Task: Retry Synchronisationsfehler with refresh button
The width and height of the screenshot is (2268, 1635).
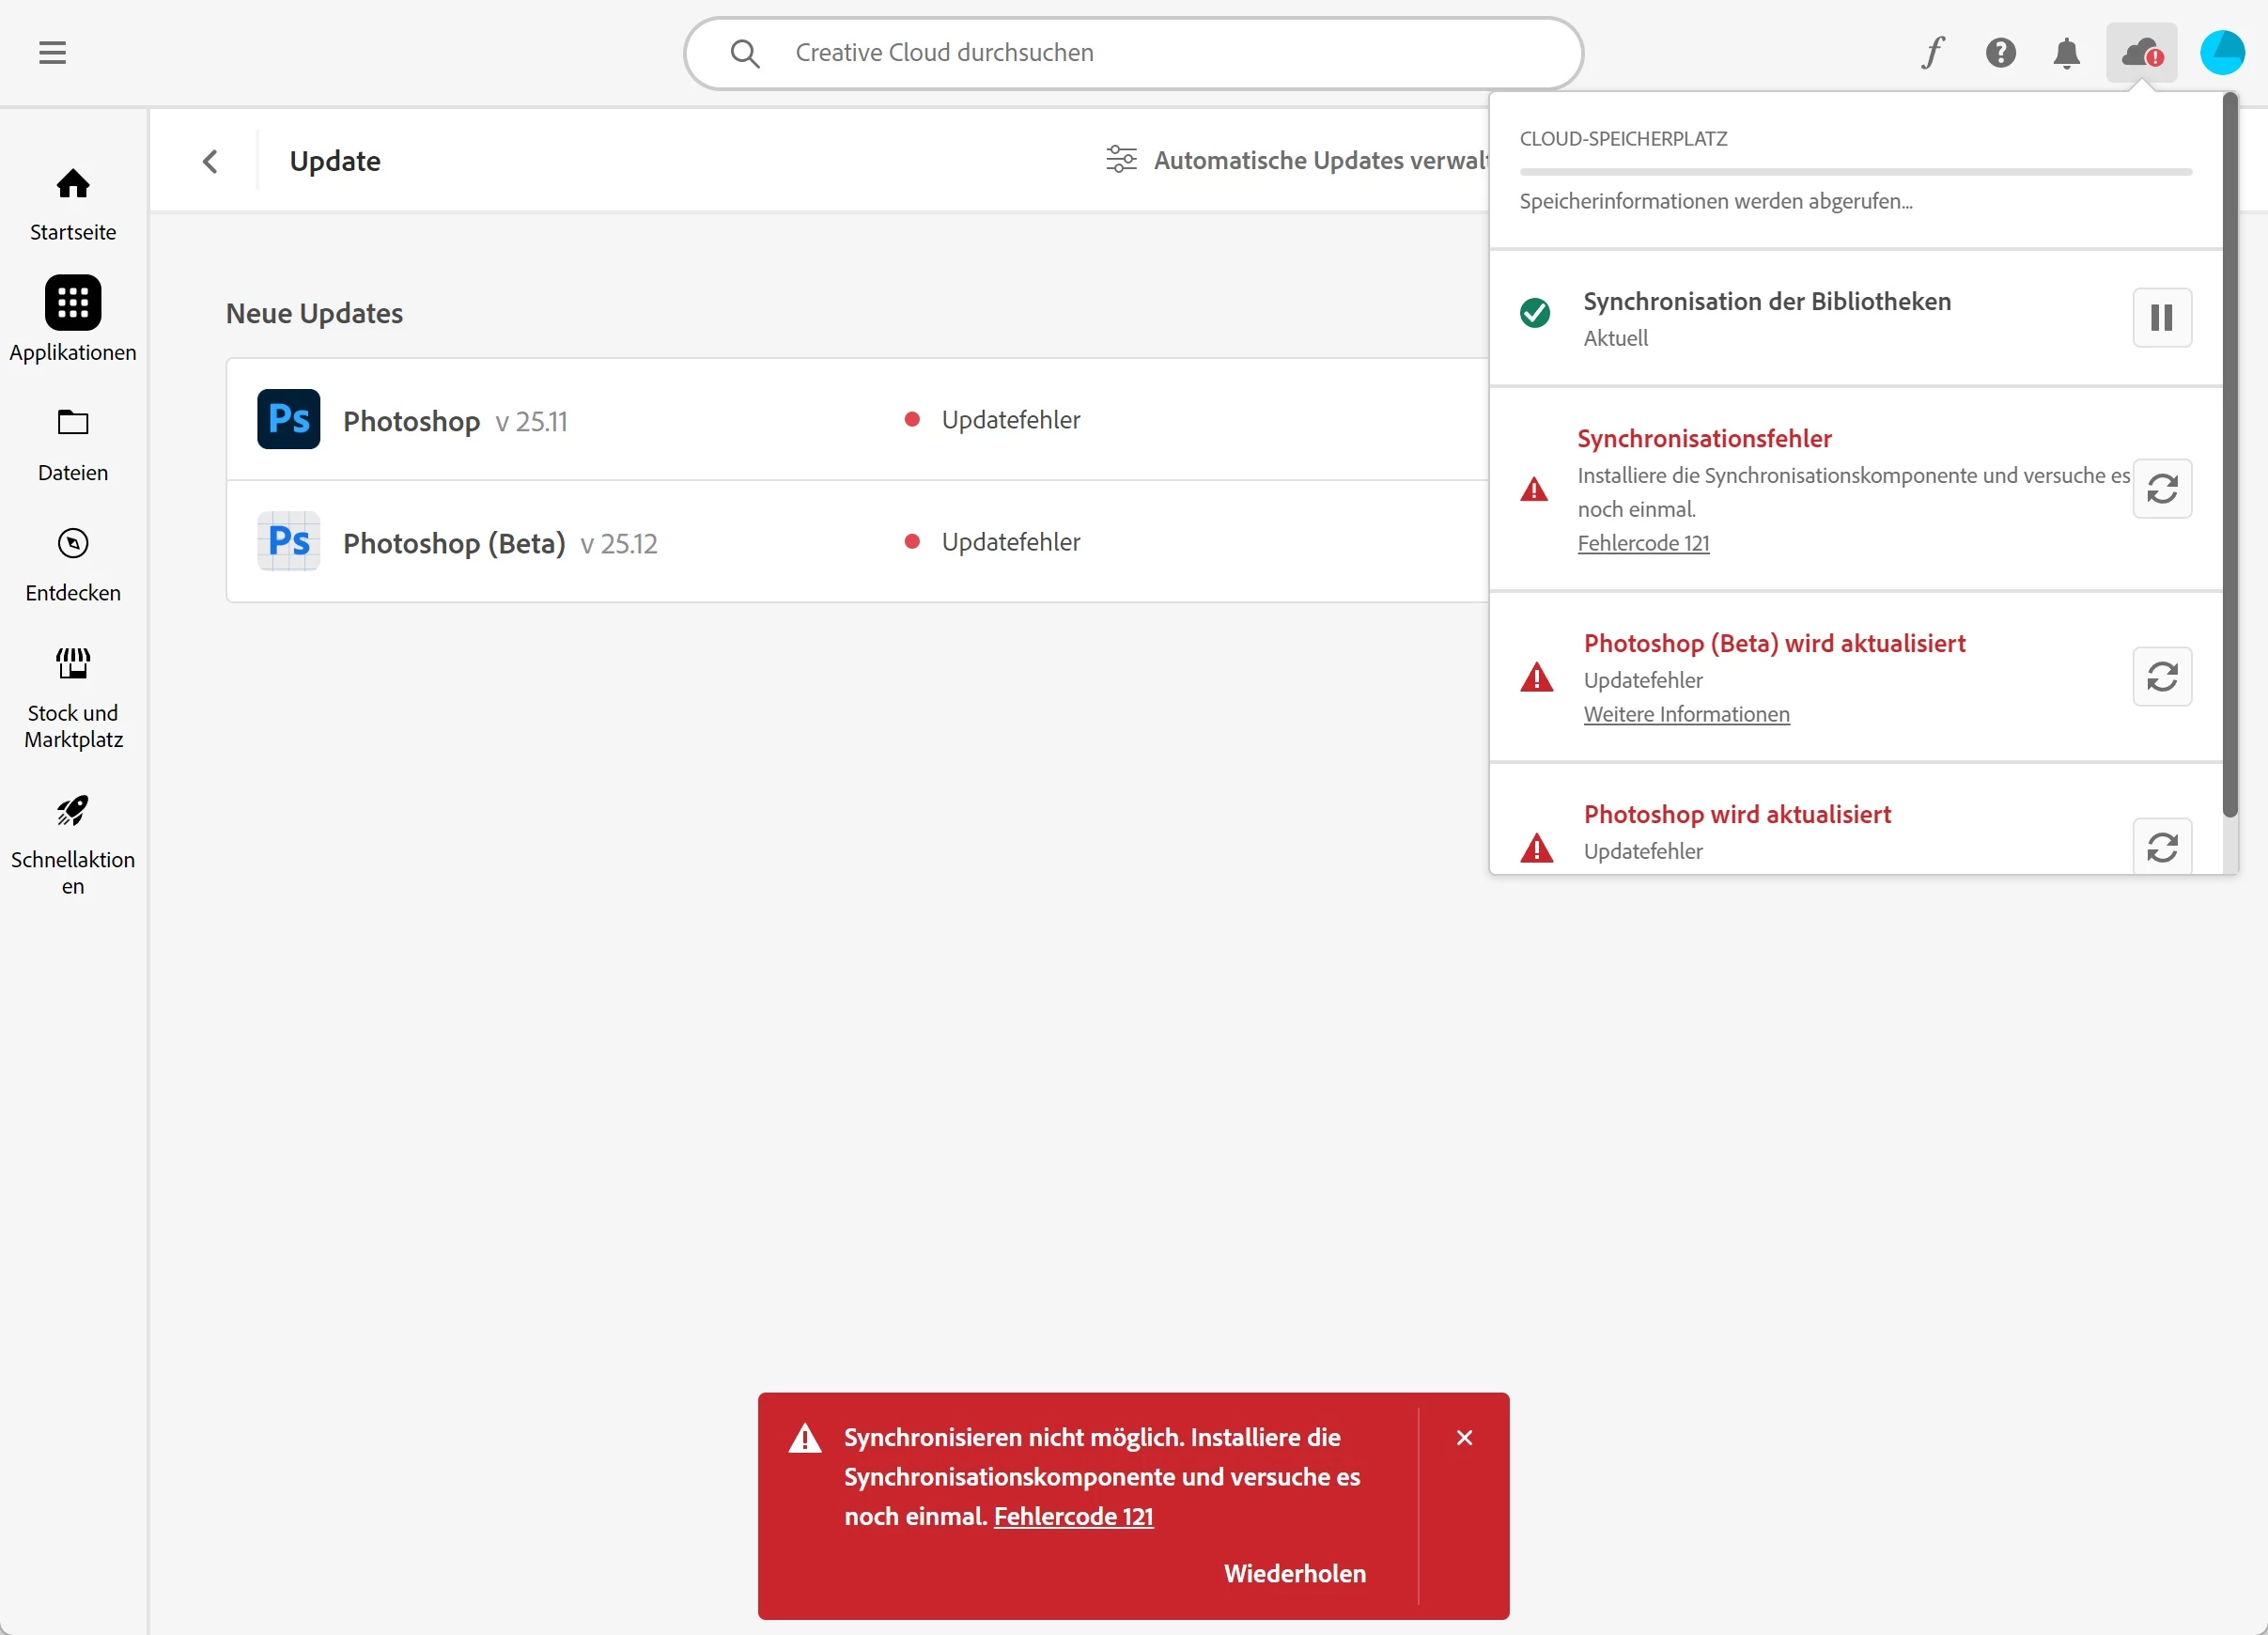Action: (2161, 489)
